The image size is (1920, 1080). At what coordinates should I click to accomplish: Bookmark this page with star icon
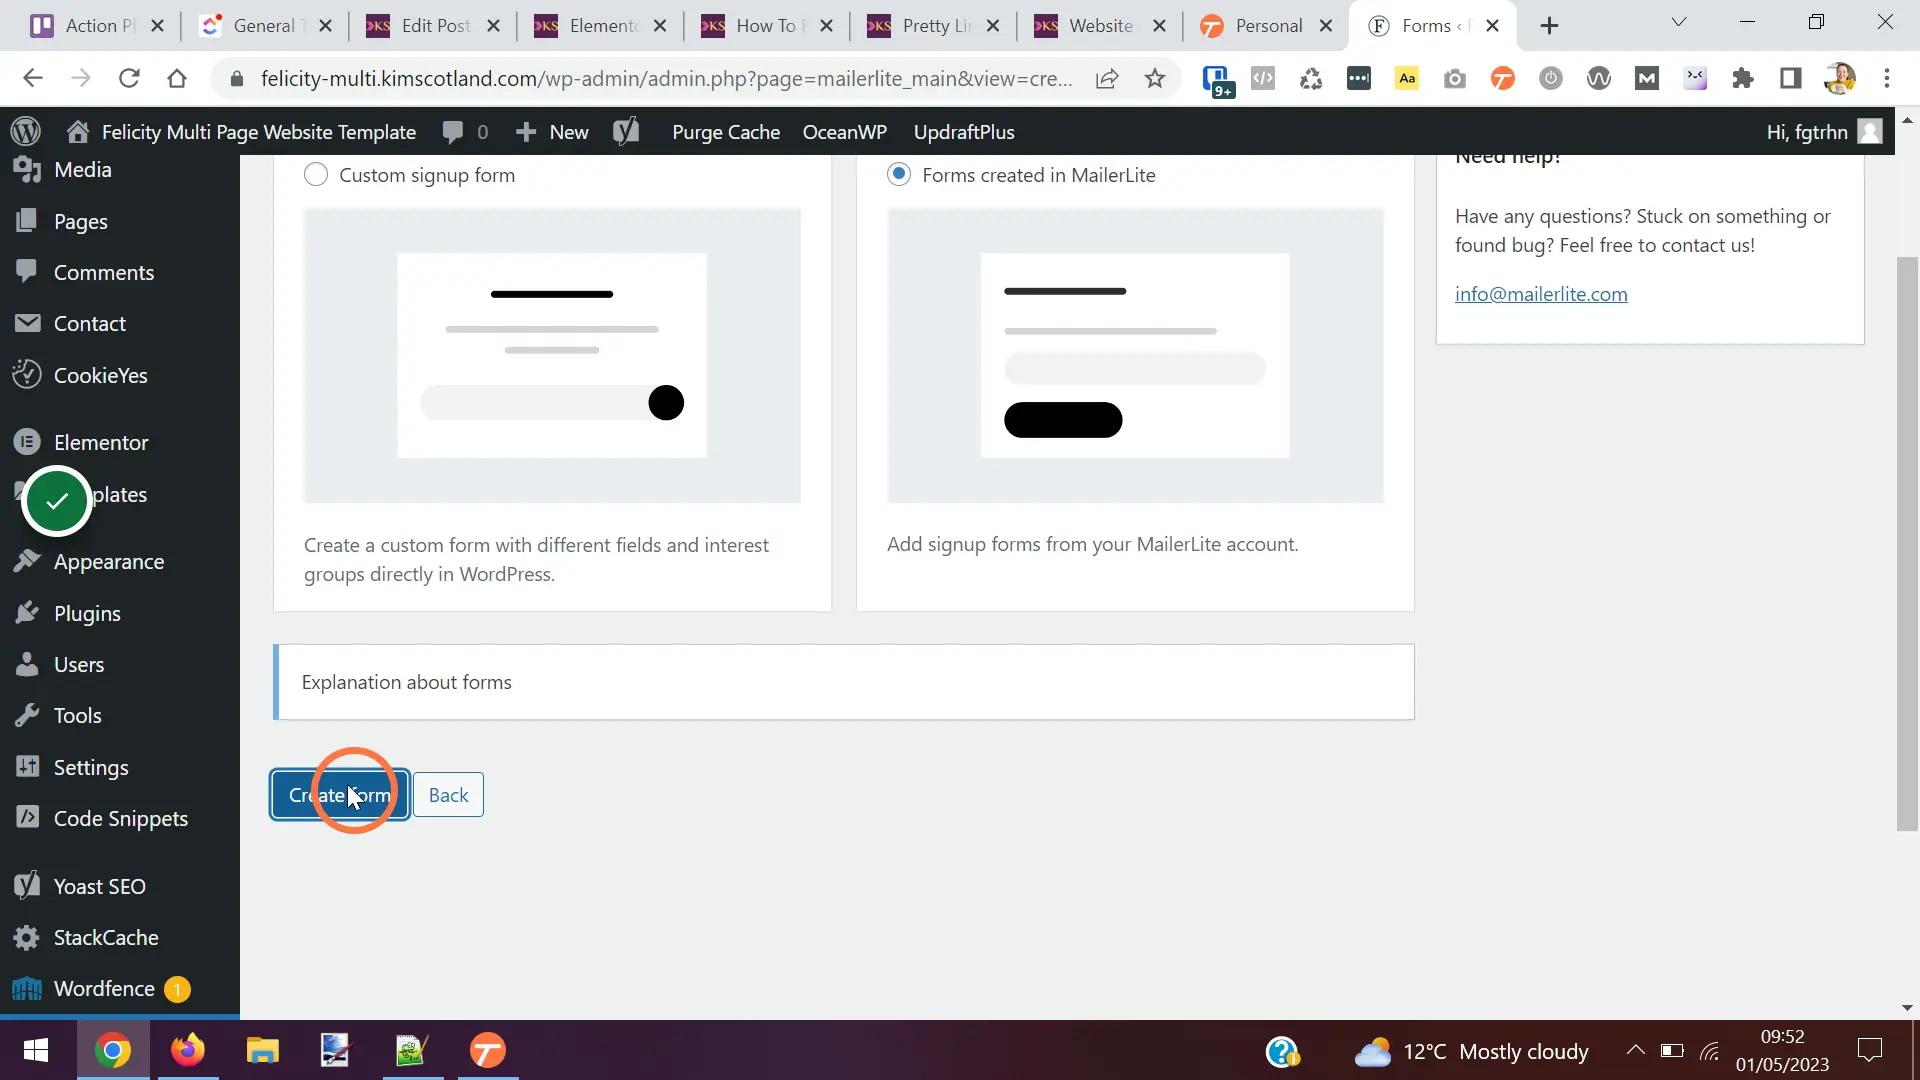coord(1155,78)
